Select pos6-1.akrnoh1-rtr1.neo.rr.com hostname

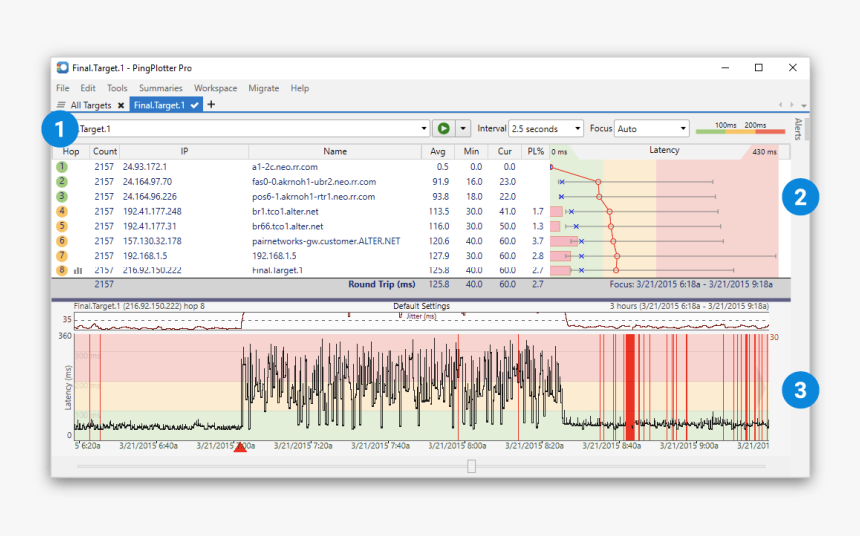[313, 196]
